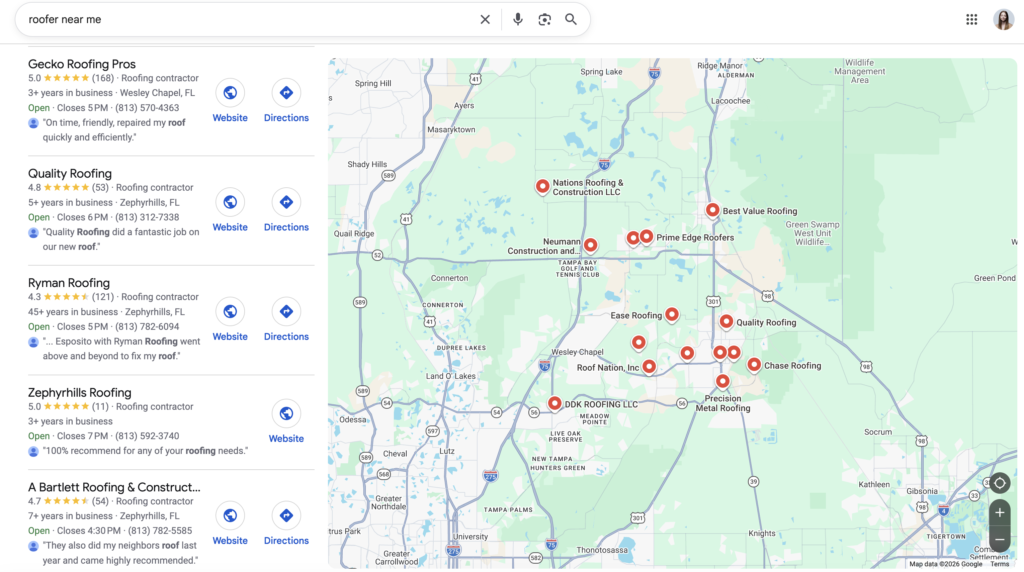This screenshot has height=572, width=1024.
Task: Select the Quality Roofing map pin
Action: pos(726,322)
